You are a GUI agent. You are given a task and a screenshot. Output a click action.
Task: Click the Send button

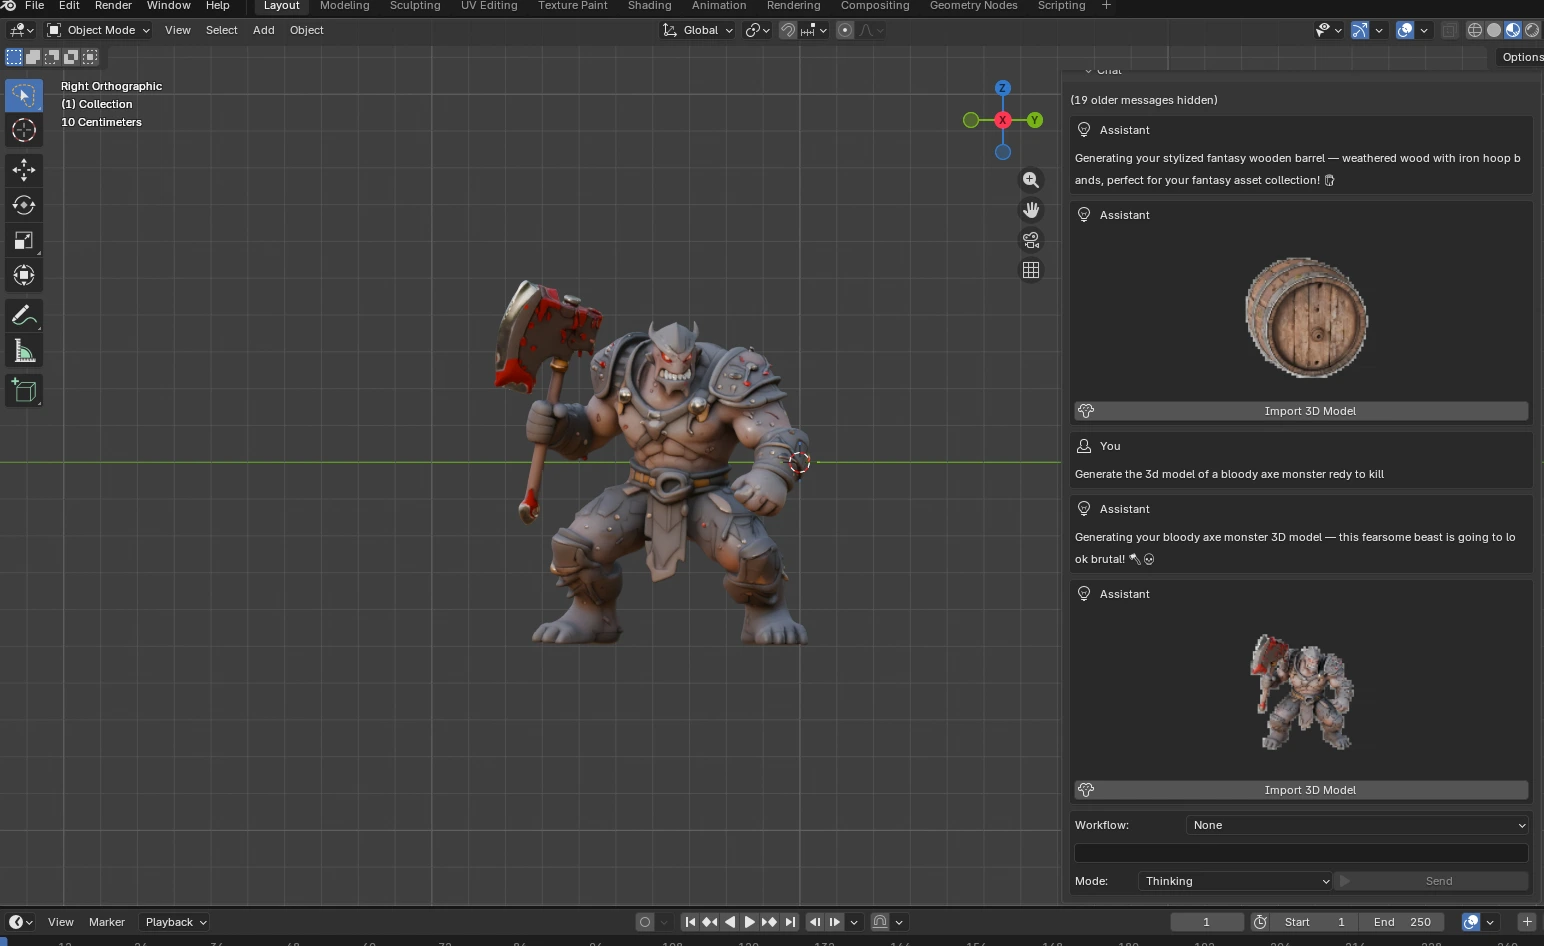(1432, 881)
